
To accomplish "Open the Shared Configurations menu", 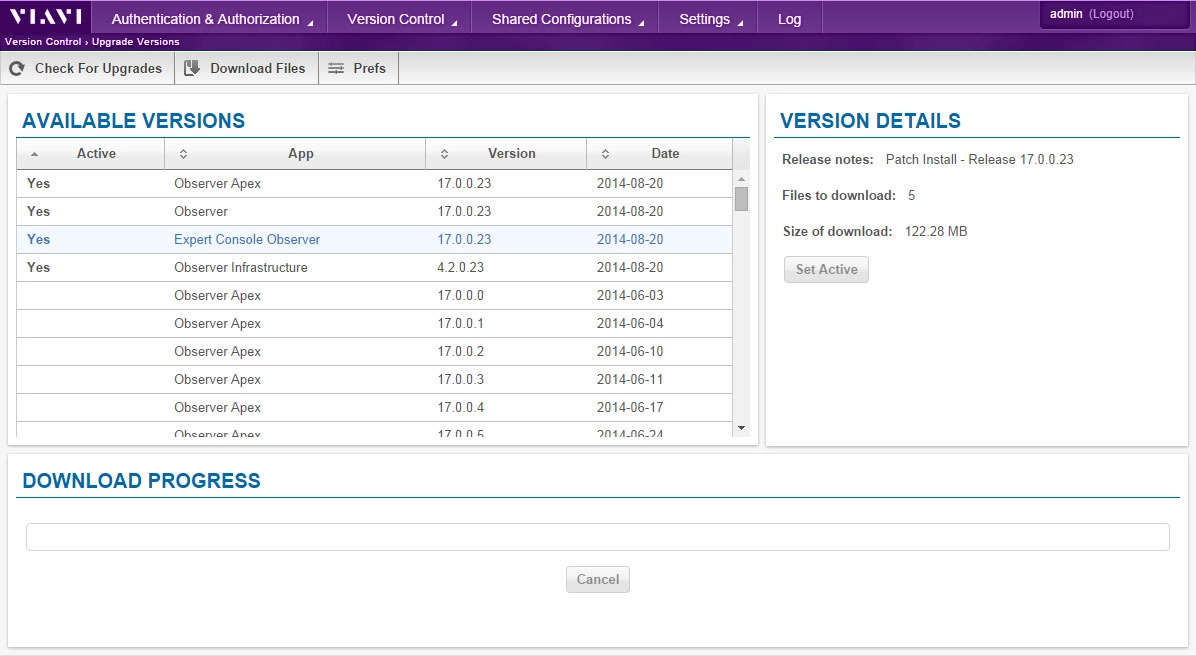I will coord(567,19).
